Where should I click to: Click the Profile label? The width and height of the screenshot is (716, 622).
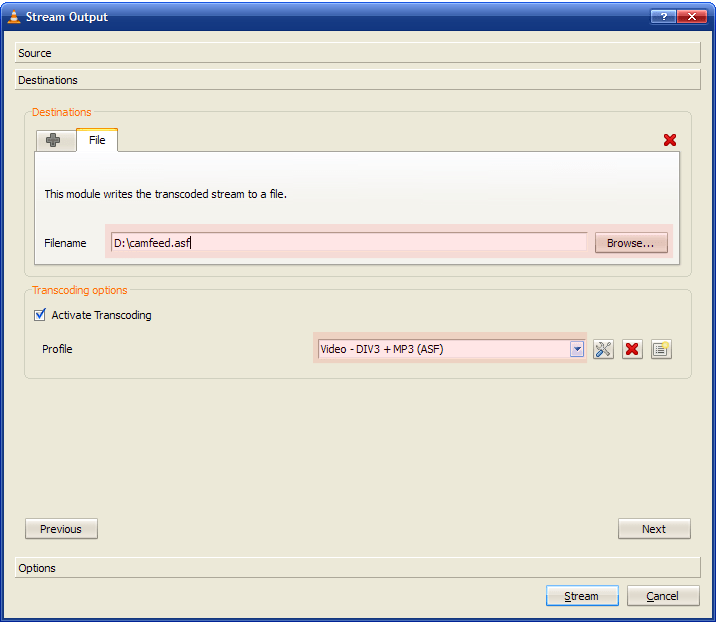pos(57,349)
